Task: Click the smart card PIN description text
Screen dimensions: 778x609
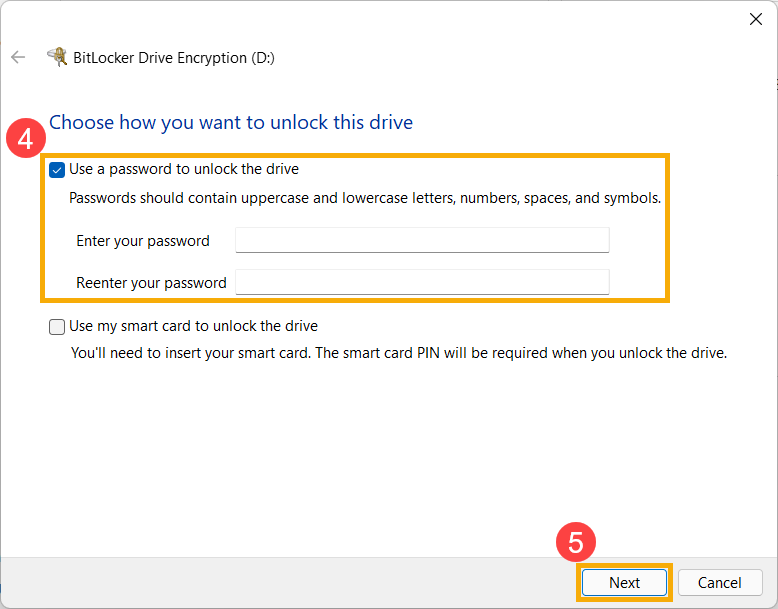Action: pyautogui.click(x=399, y=353)
